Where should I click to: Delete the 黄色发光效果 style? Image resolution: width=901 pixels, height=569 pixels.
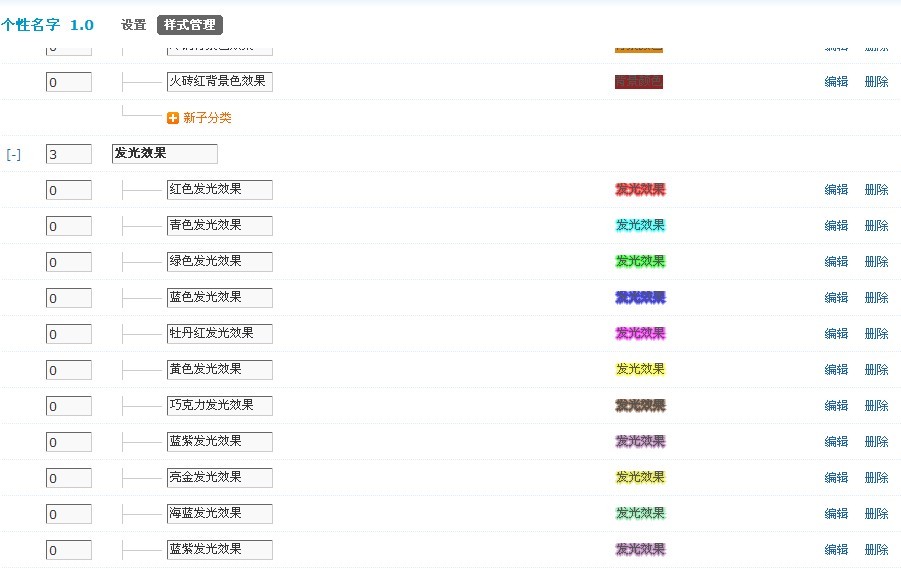click(876, 369)
